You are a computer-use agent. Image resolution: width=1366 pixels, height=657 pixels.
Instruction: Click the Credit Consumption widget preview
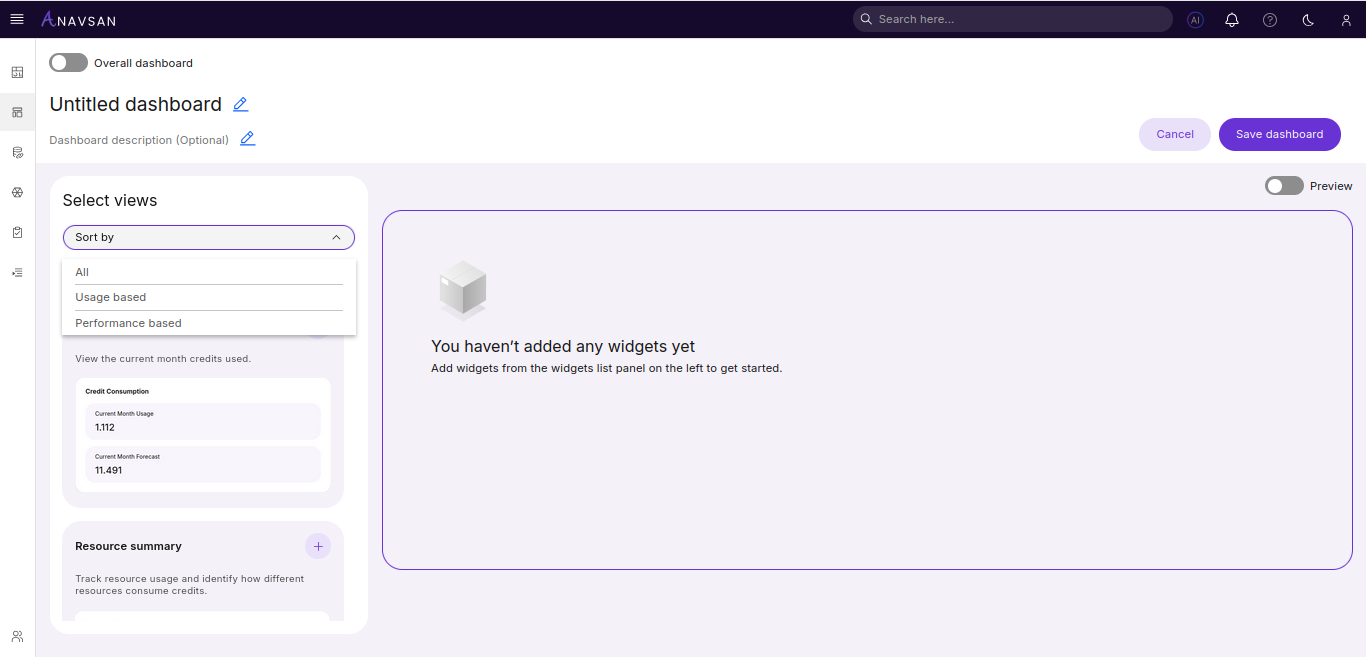203,435
